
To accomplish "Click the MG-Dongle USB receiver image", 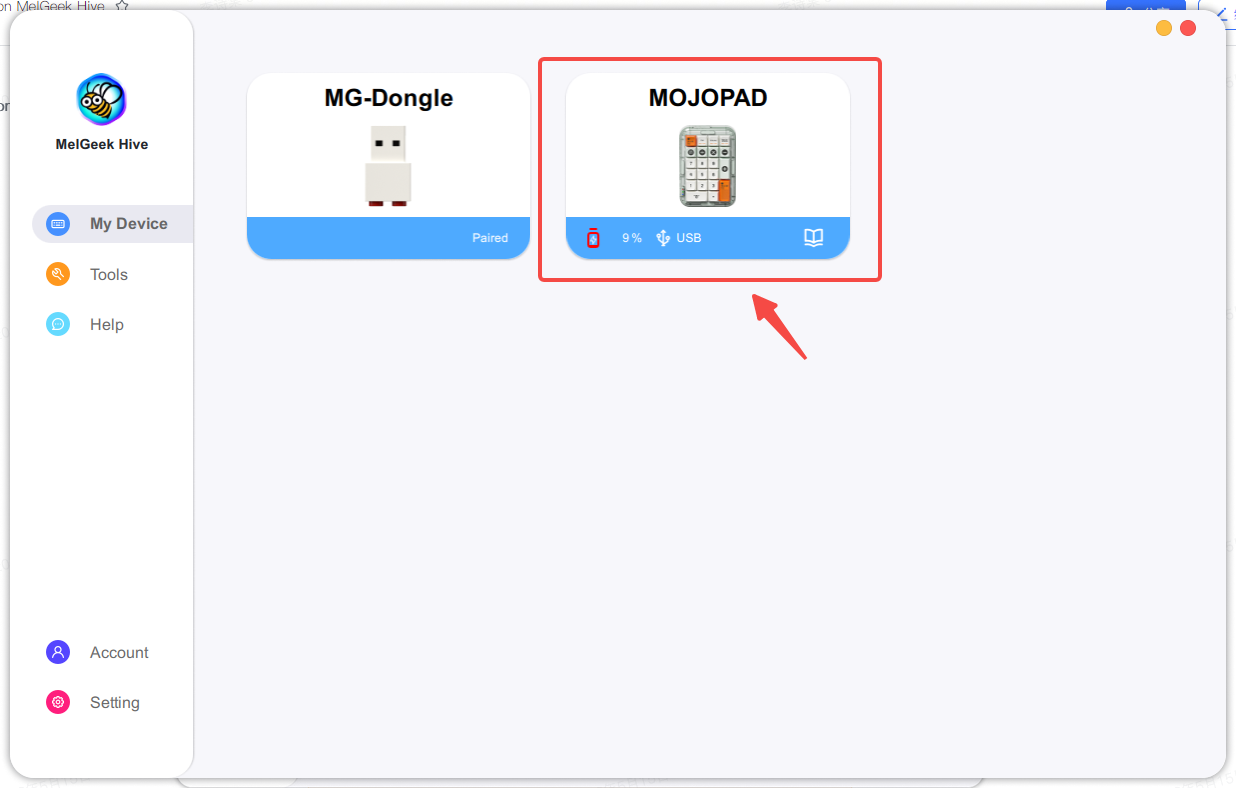I will 388,166.
